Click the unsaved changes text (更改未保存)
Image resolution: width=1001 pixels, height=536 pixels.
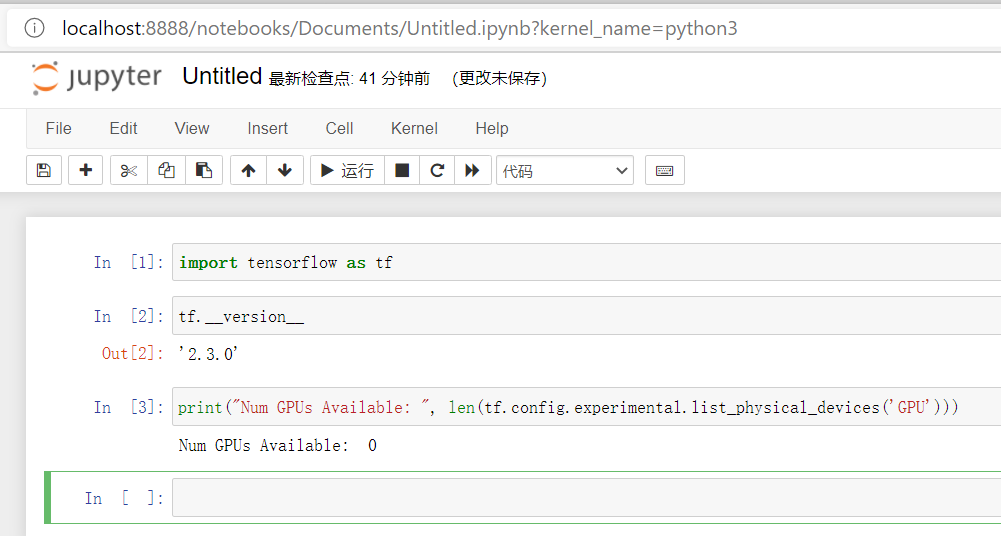[499, 78]
